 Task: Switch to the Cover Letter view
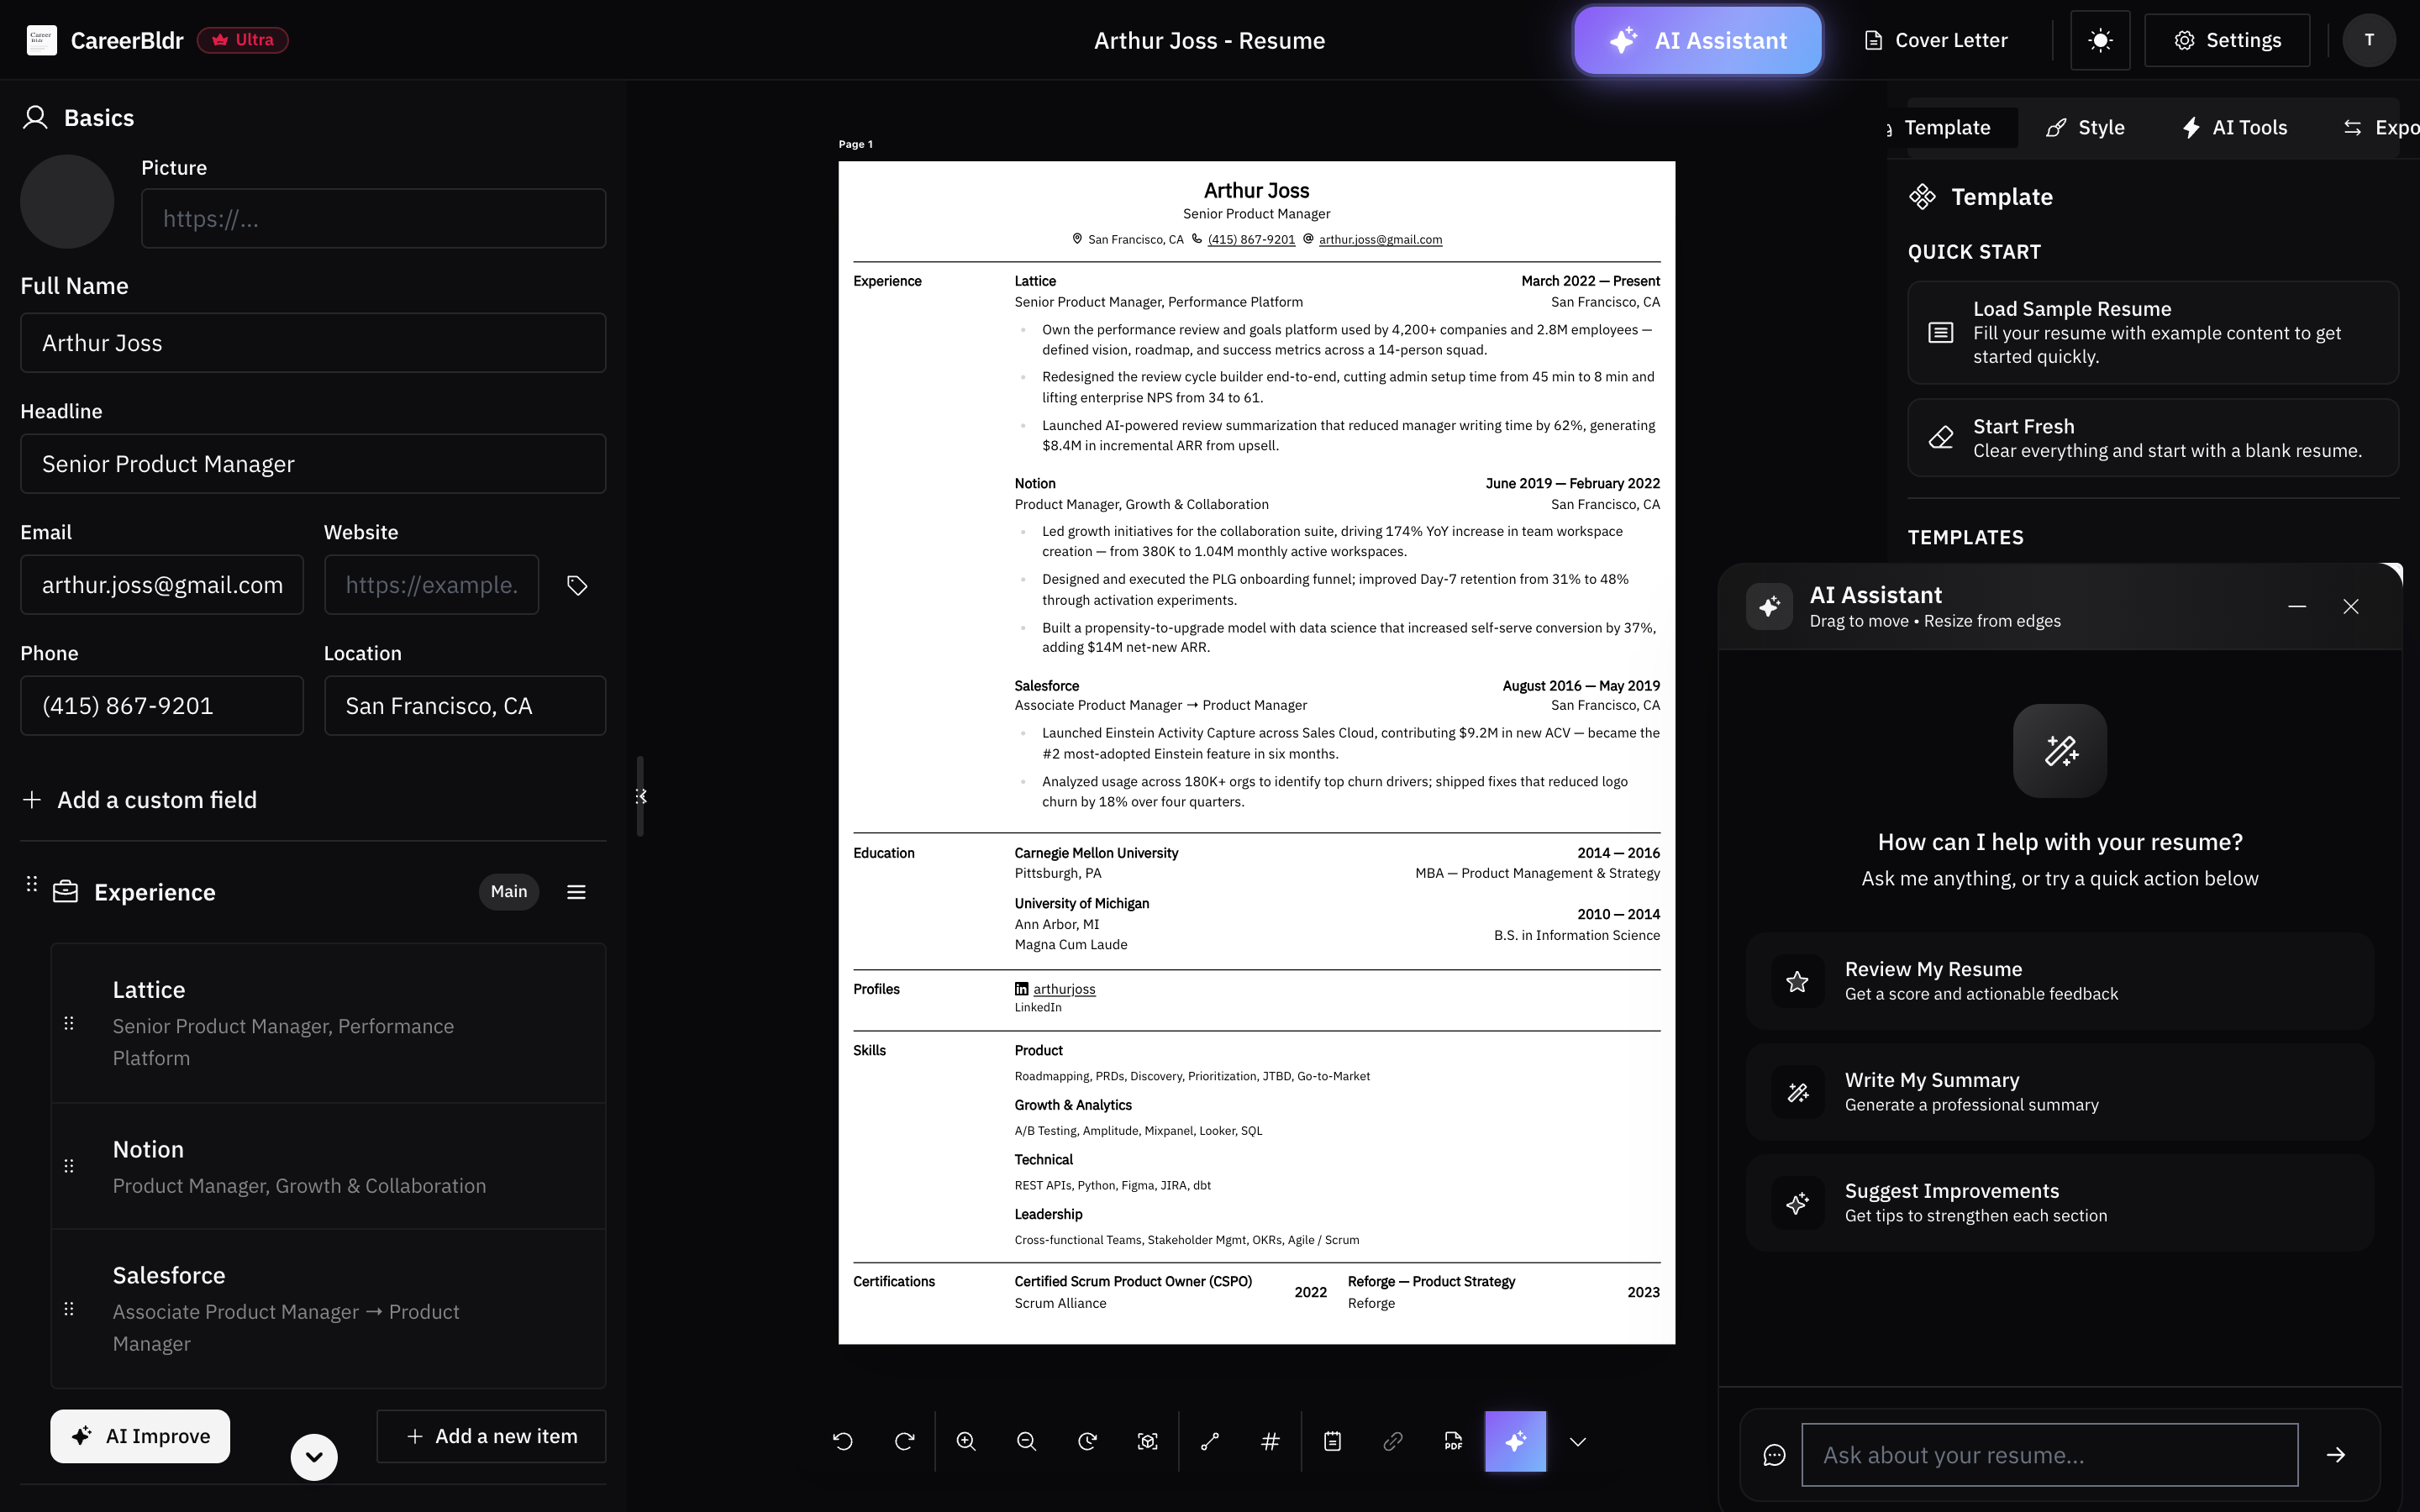1934,40
